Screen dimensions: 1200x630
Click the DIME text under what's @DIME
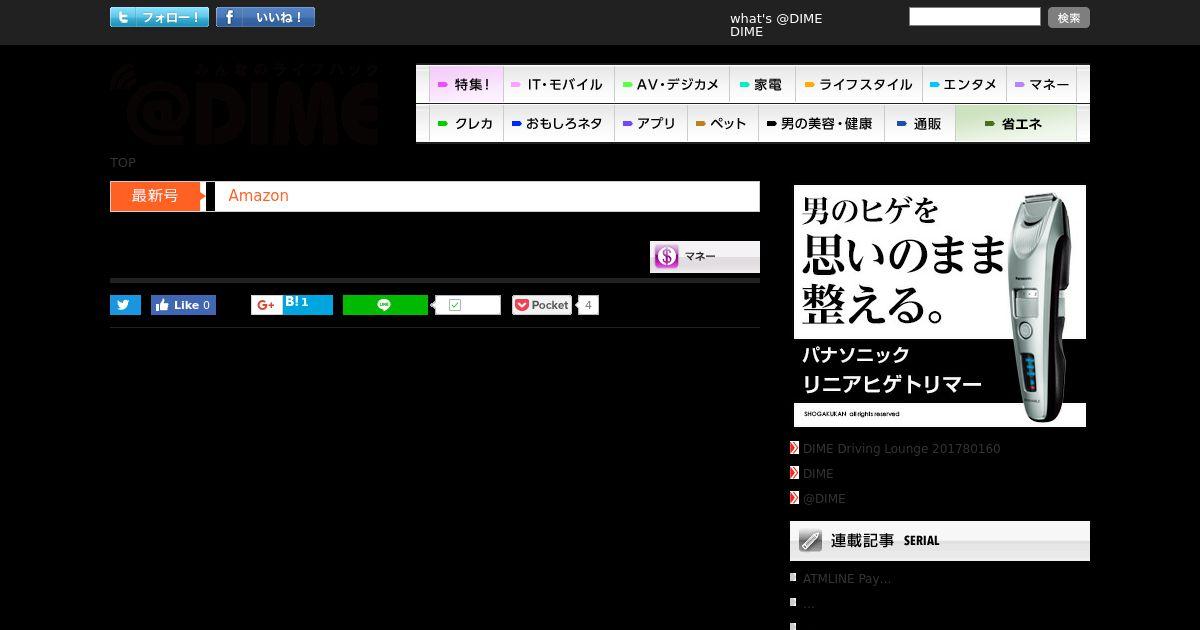point(746,32)
